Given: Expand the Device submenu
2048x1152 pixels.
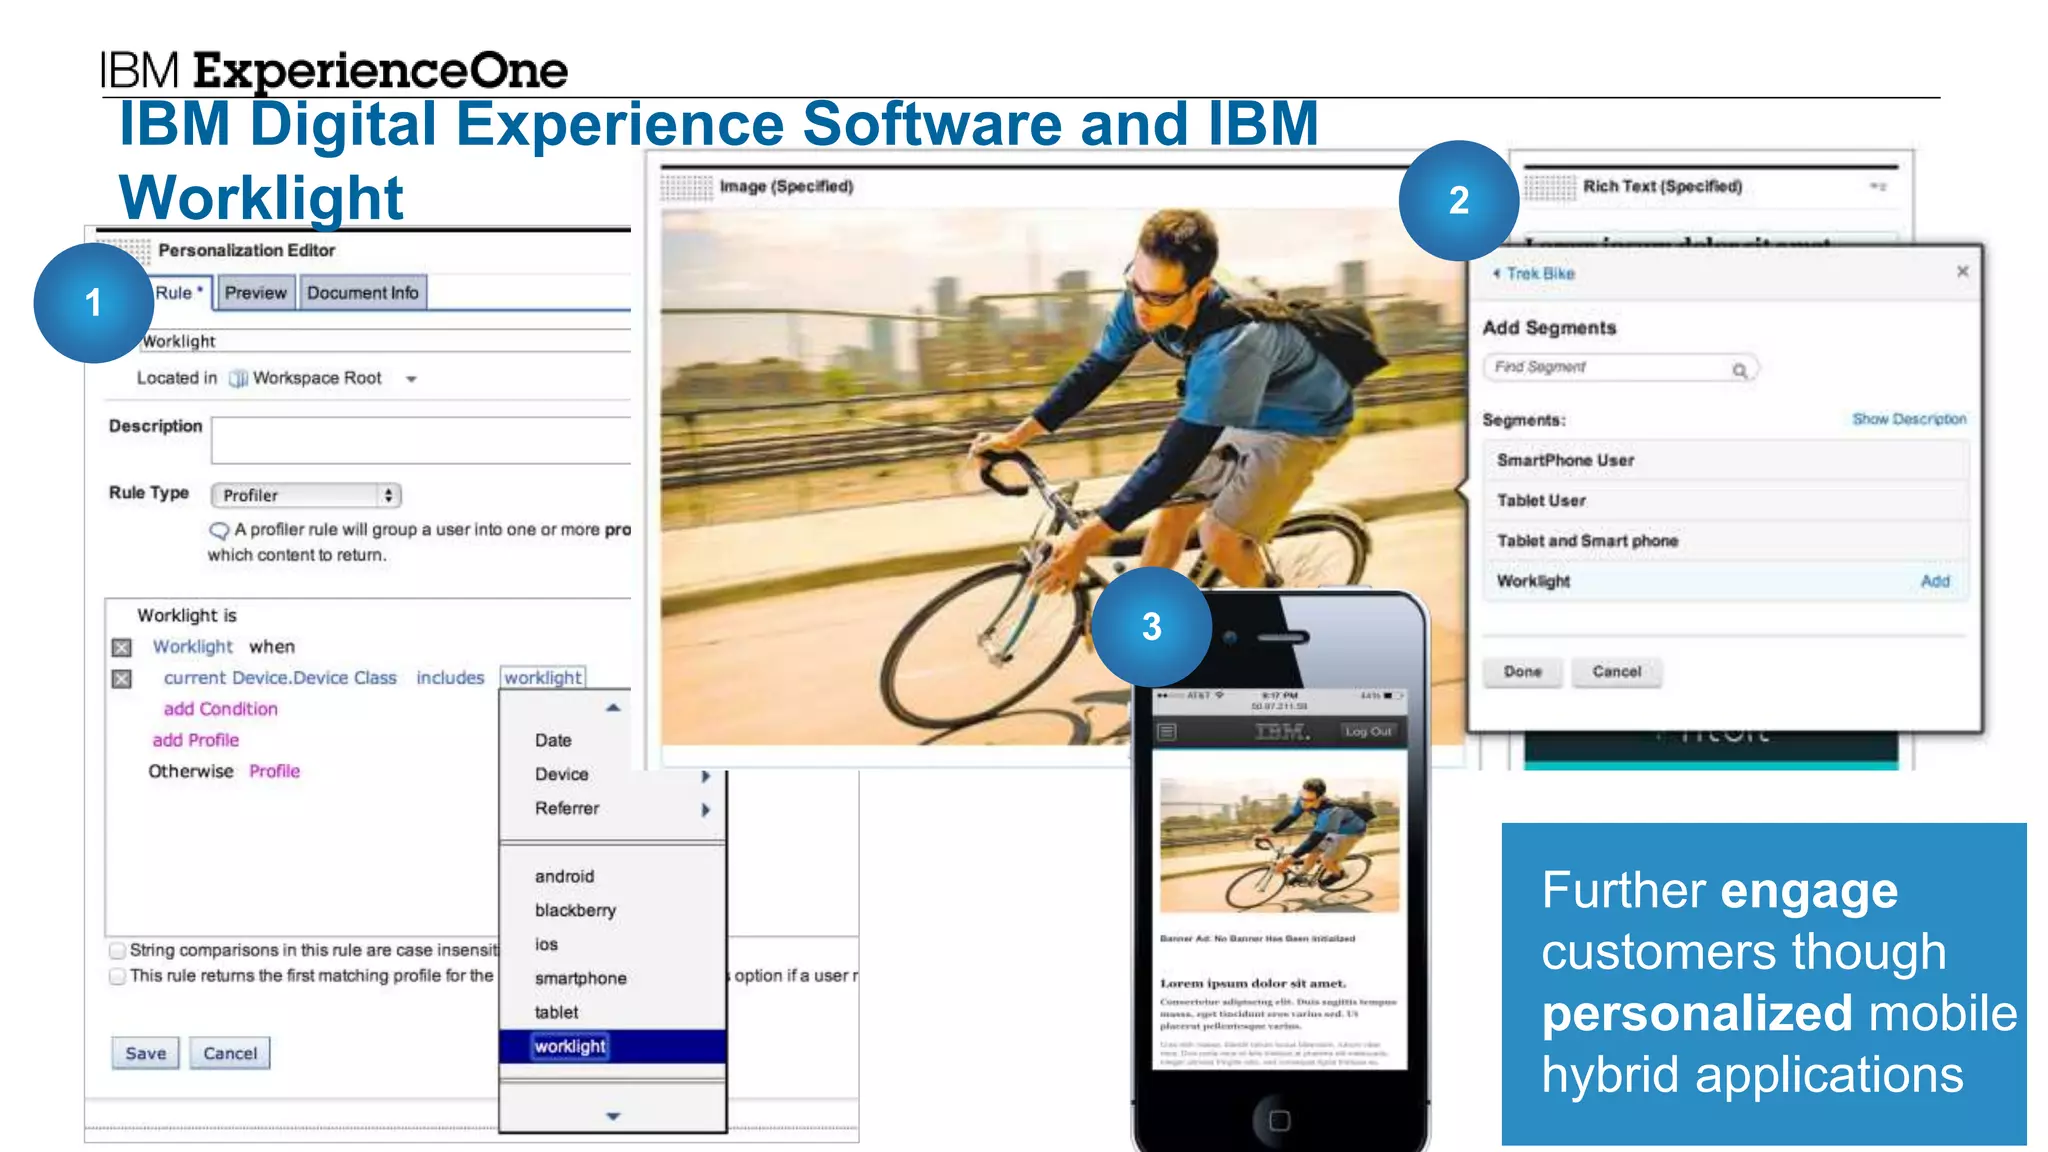Looking at the screenshot, I should [612, 775].
